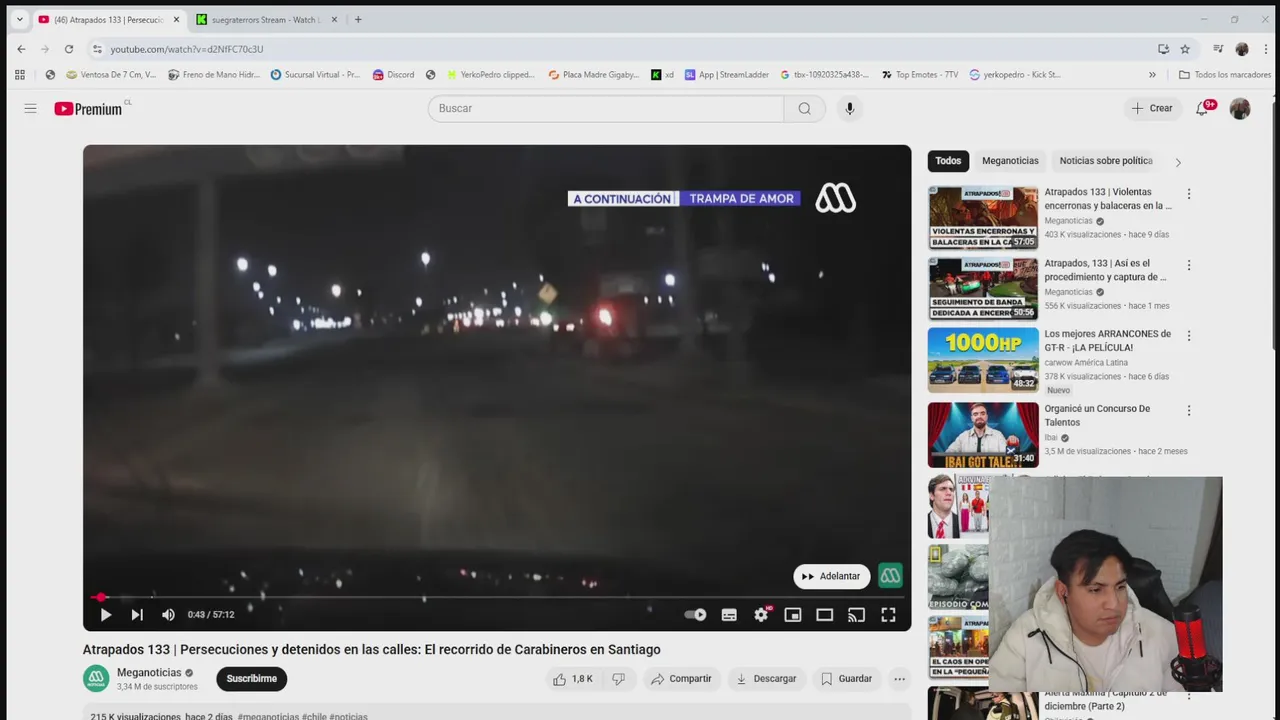
Task: Skip to the next video
Action: [x=137, y=615]
